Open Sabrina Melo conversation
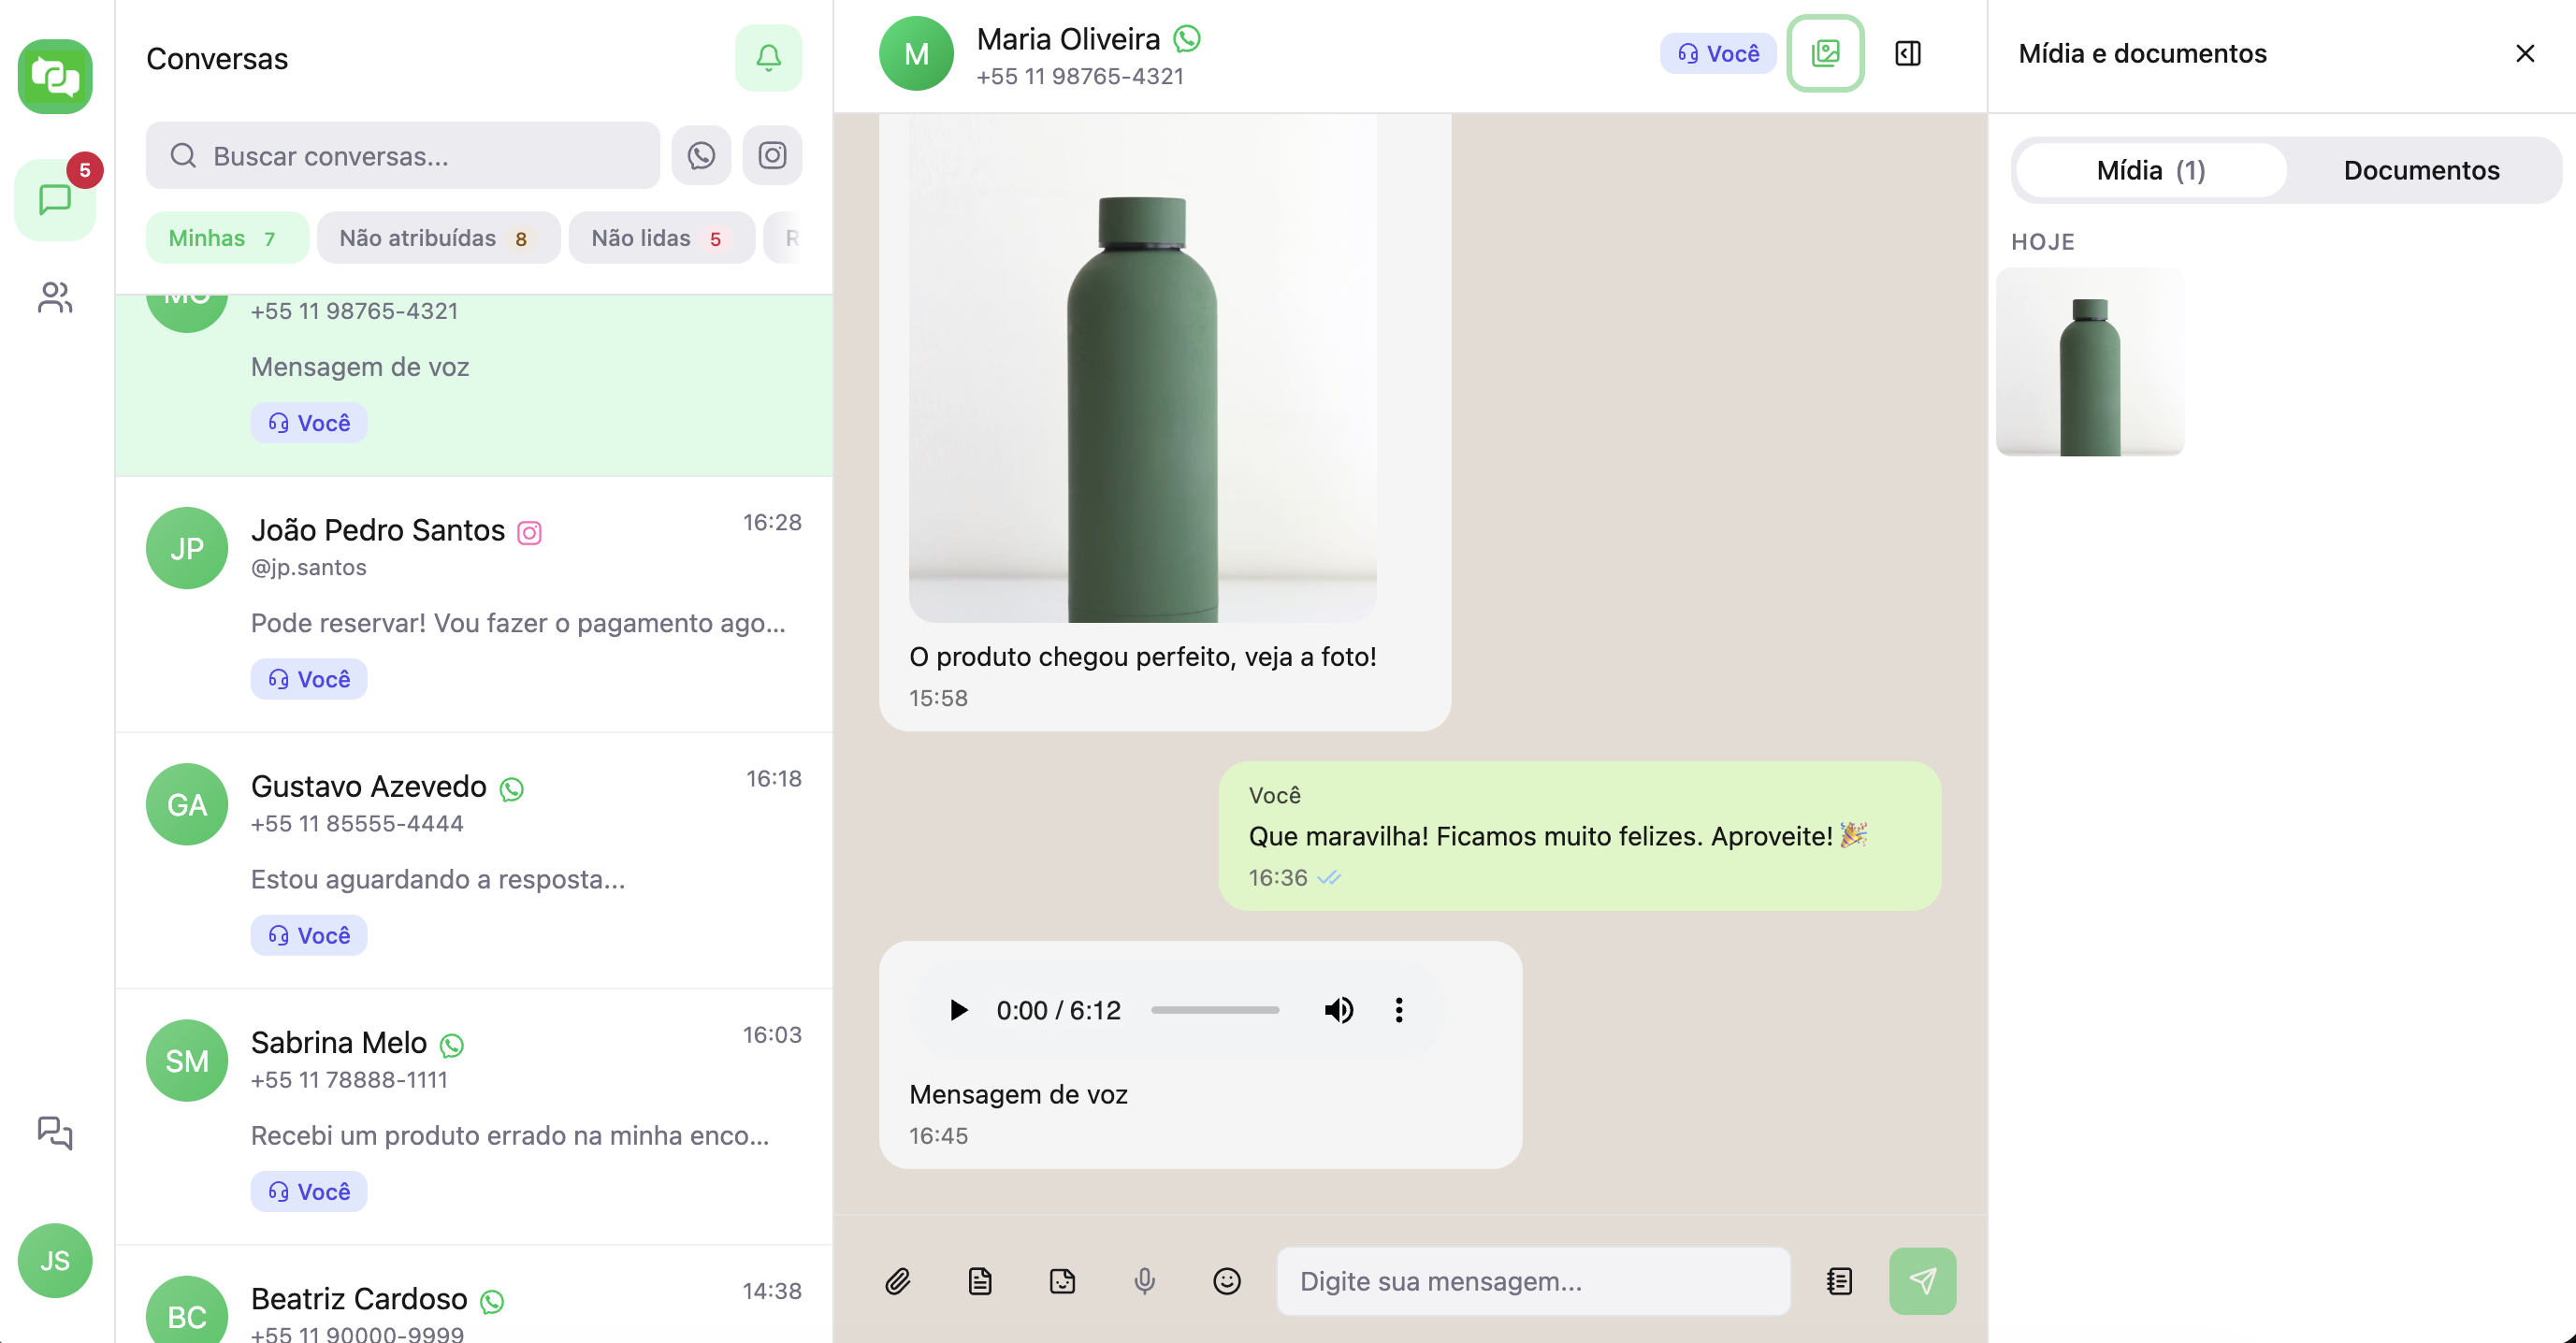 click(474, 1116)
